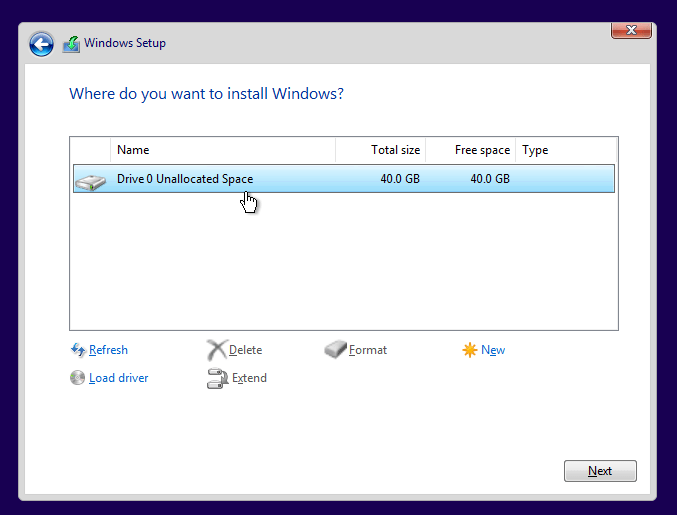The height and width of the screenshot is (515, 677).
Task: Click the Load driver disc icon
Action: (77, 378)
